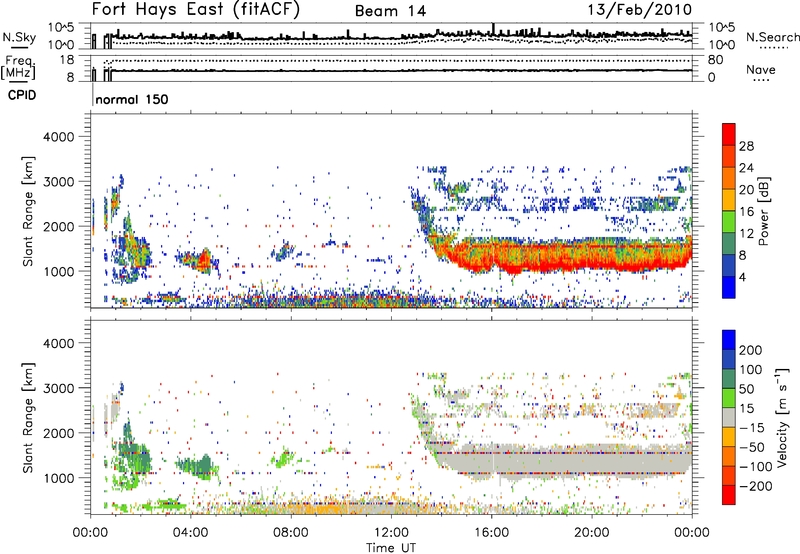The width and height of the screenshot is (800, 554).
Task: Click the "Nave" legend label
Action: click(761, 69)
